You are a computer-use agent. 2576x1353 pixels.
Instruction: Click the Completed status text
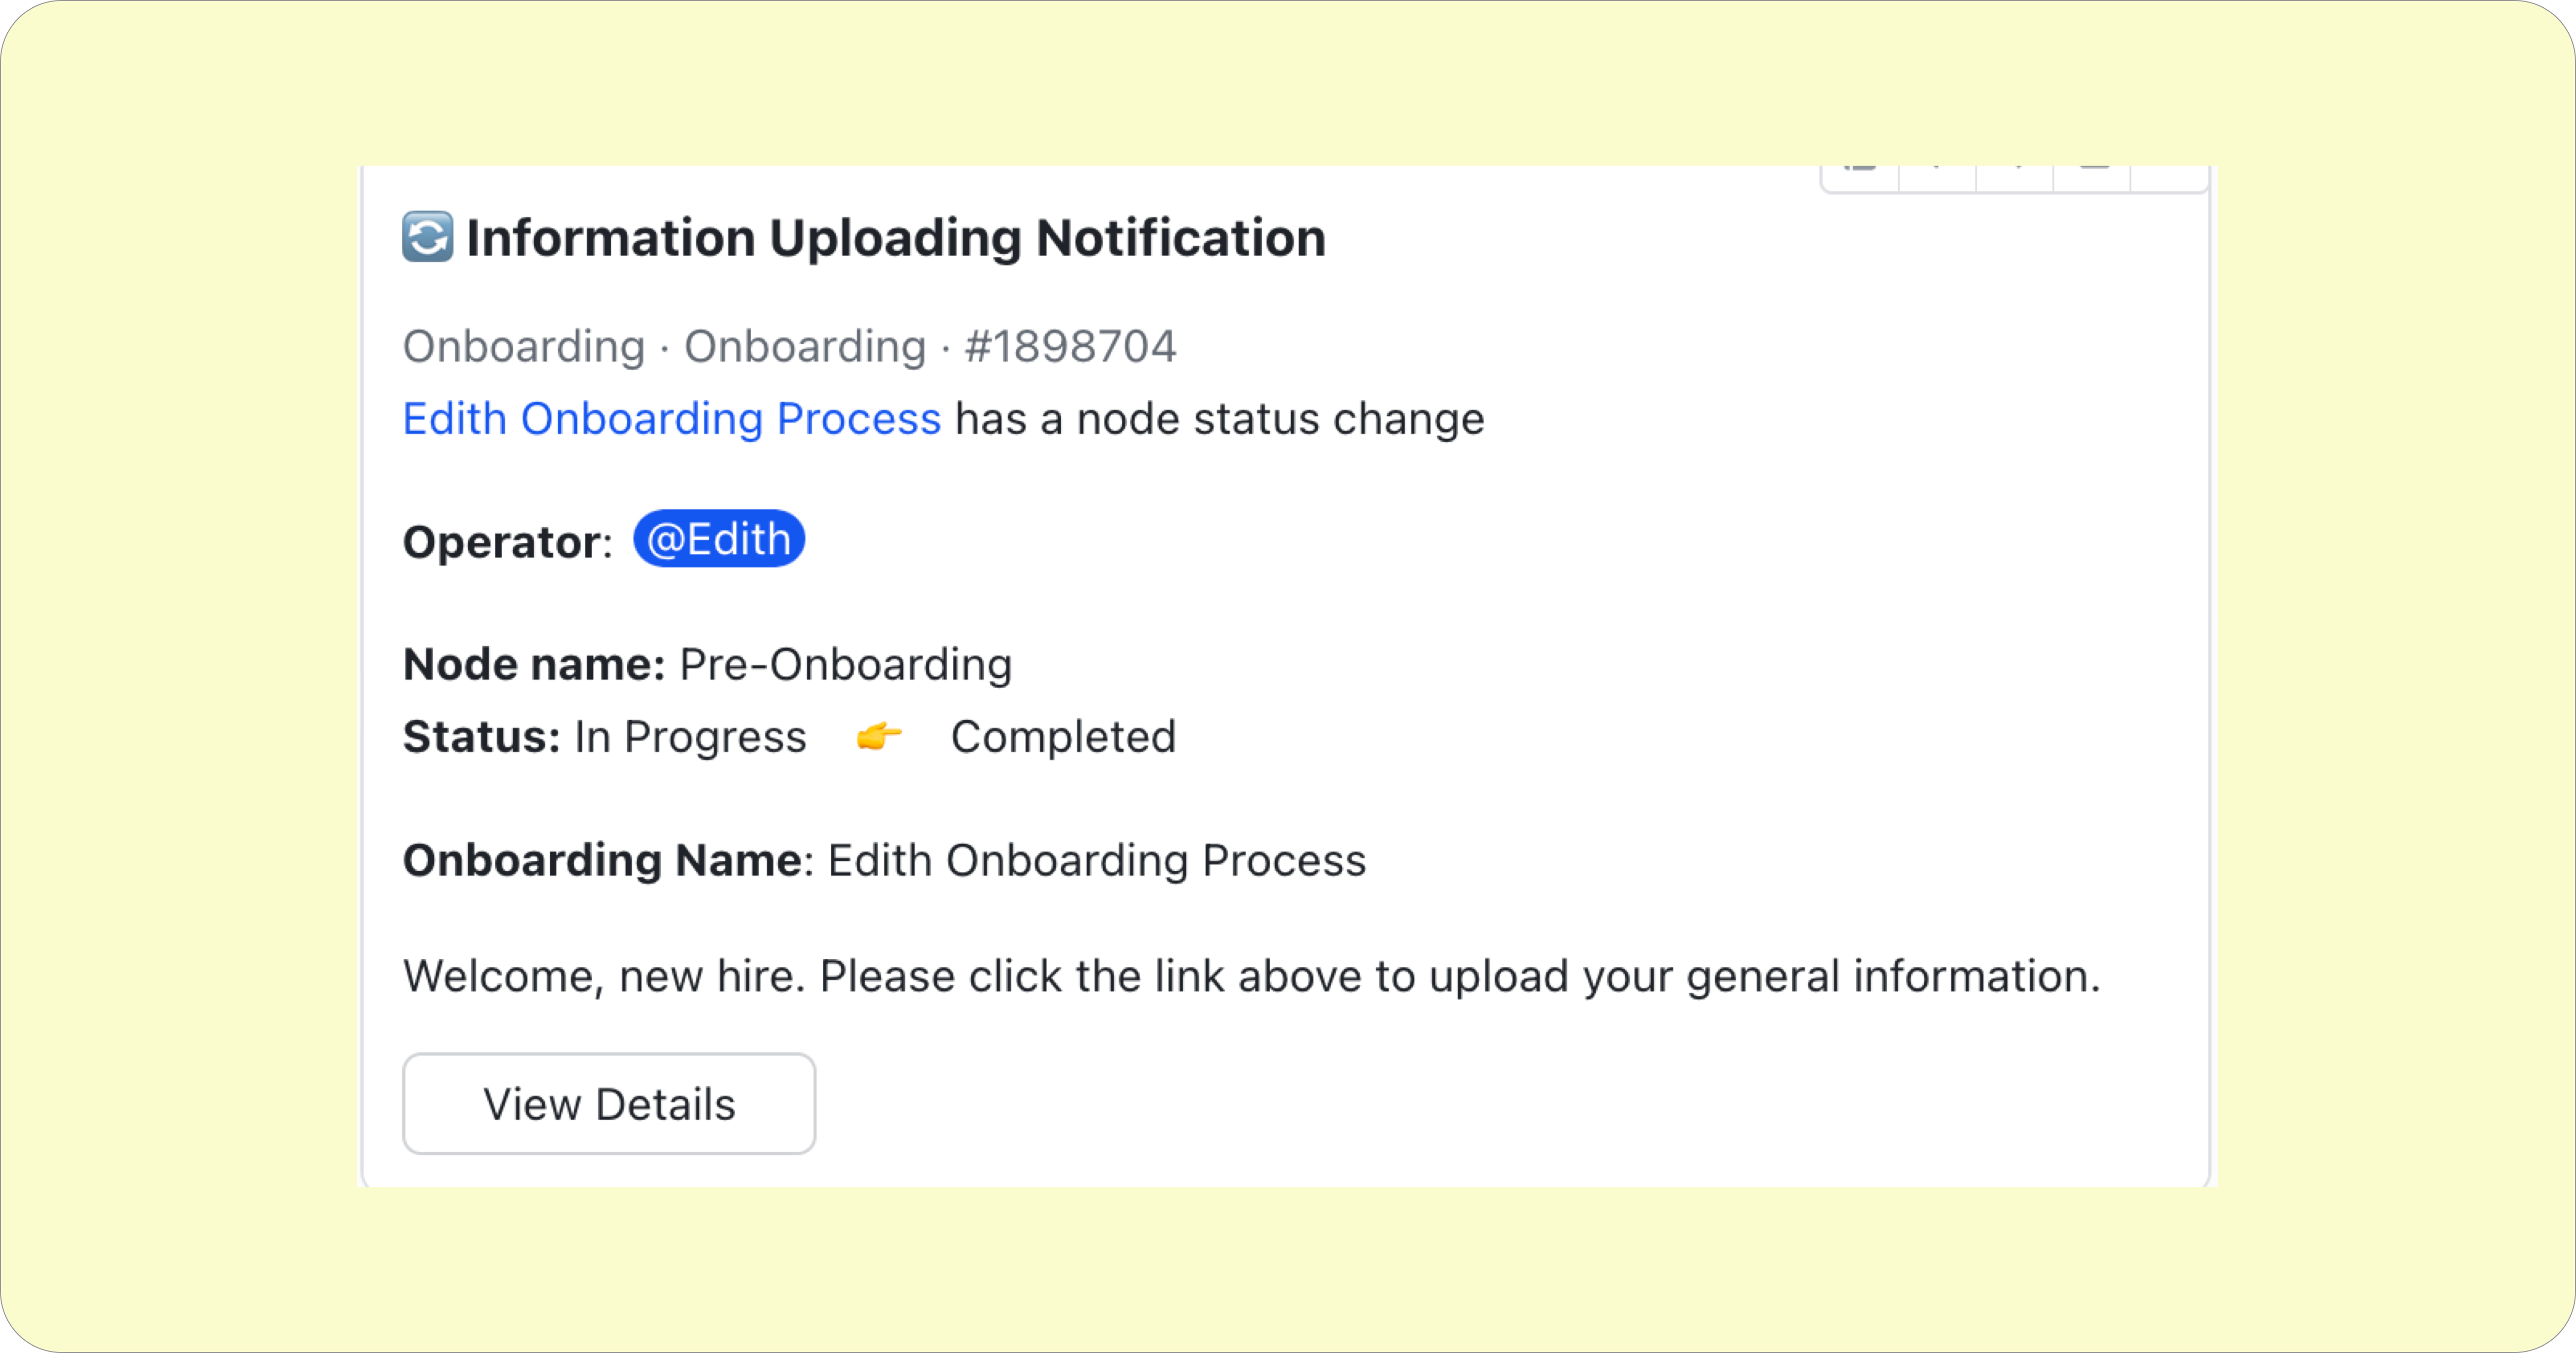click(1063, 737)
